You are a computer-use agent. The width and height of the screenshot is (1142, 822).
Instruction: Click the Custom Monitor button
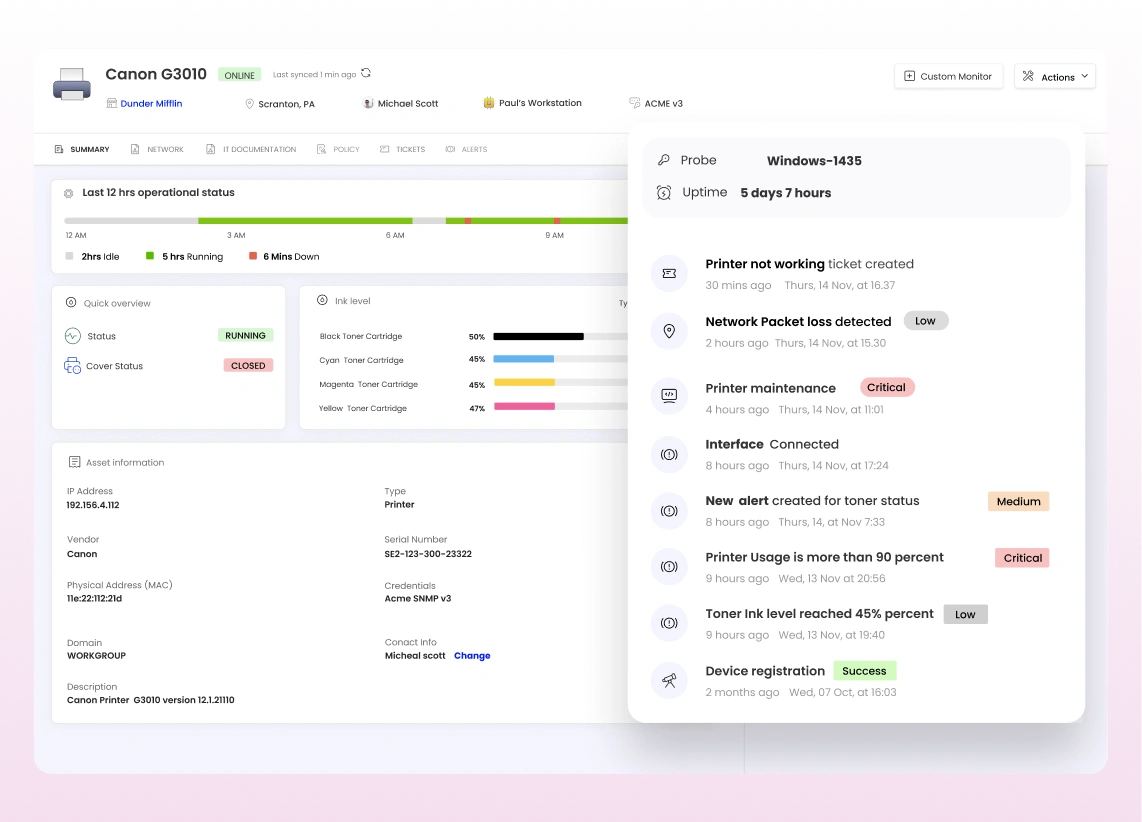(x=948, y=77)
